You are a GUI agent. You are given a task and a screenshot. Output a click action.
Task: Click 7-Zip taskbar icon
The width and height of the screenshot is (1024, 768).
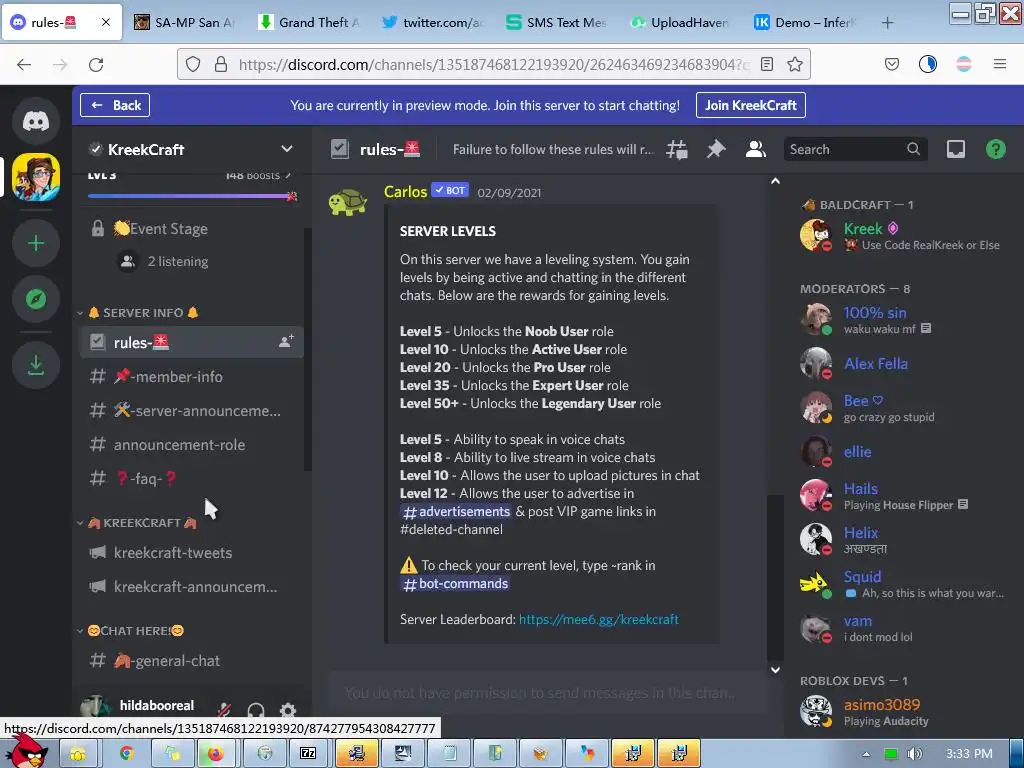(x=308, y=754)
